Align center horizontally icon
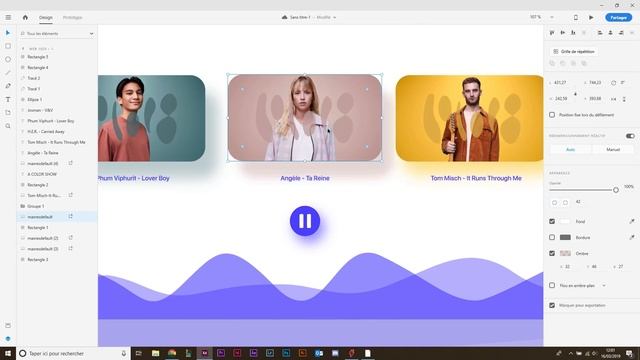Screen dimensions: 640x360 [611, 33]
